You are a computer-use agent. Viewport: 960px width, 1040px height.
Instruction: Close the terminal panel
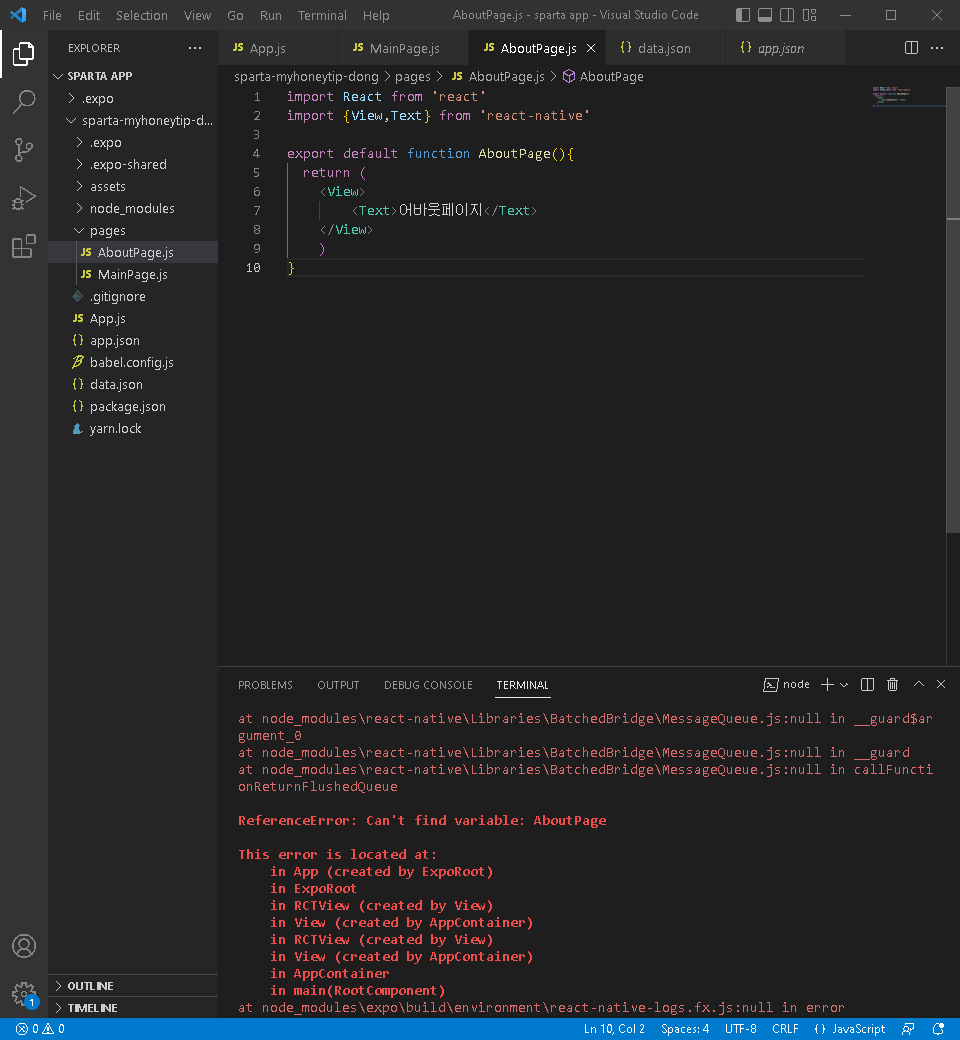[x=941, y=684]
